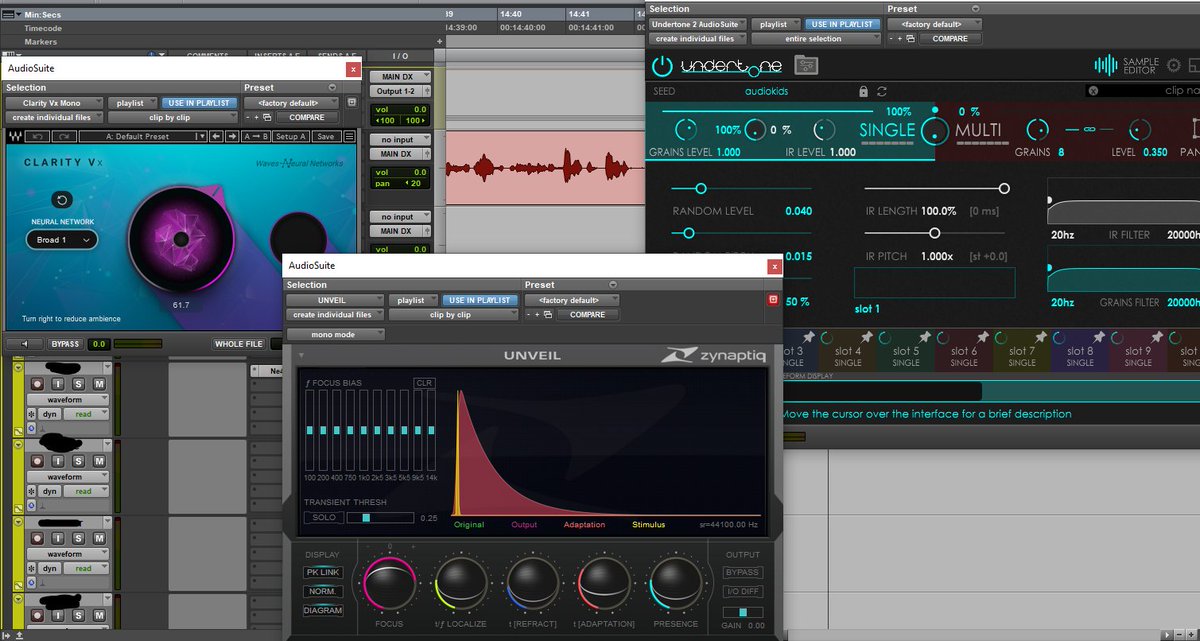Click WHOLE FILE button
The height and width of the screenshot is (641, 1200).
pos(239,344)
